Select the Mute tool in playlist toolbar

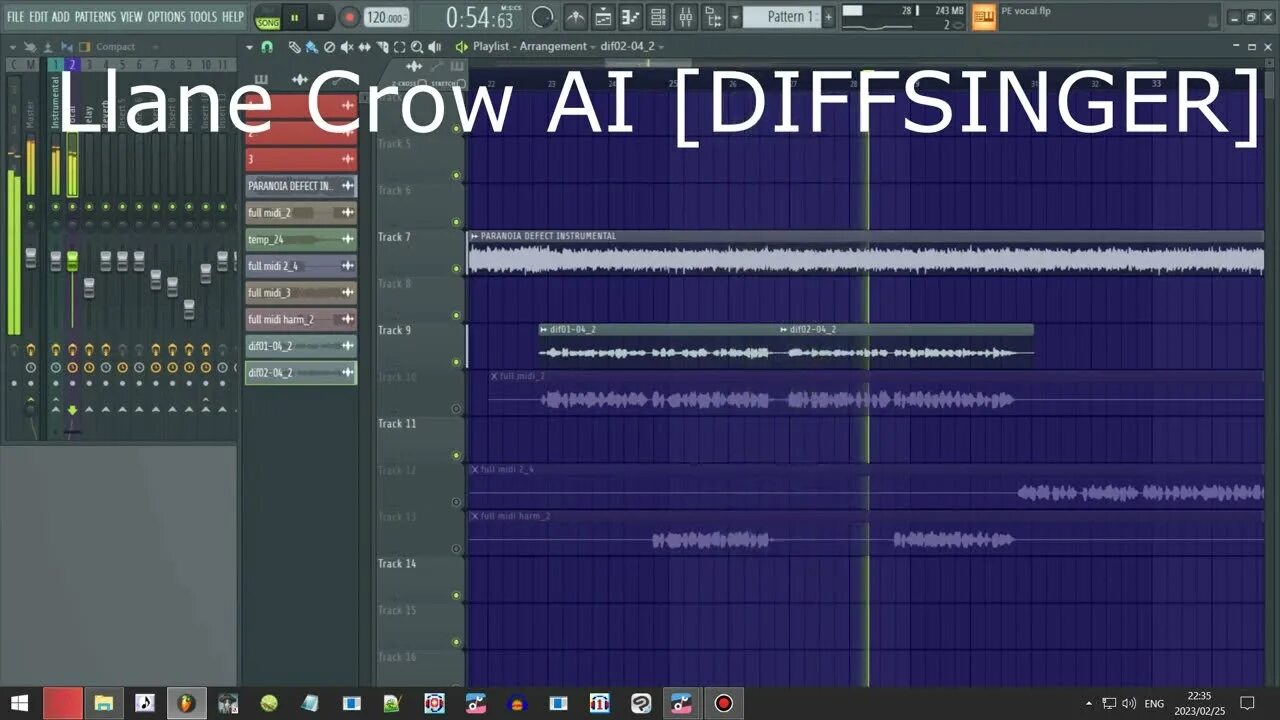pyautogui.click(x=347, y=47)
